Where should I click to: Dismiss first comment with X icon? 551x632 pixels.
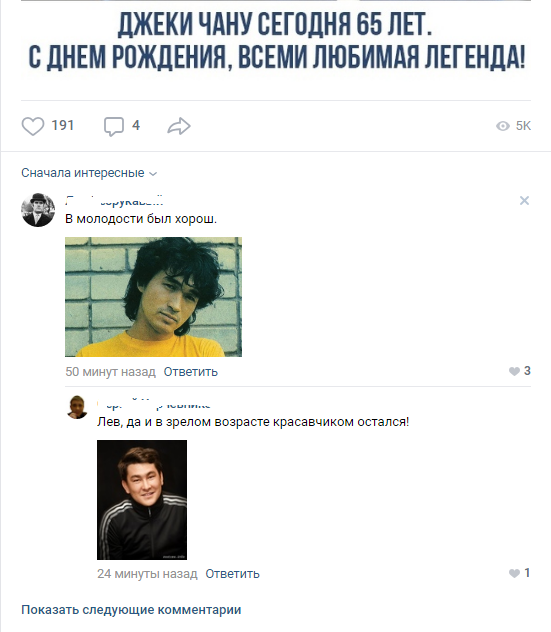[x=524, y=200]
